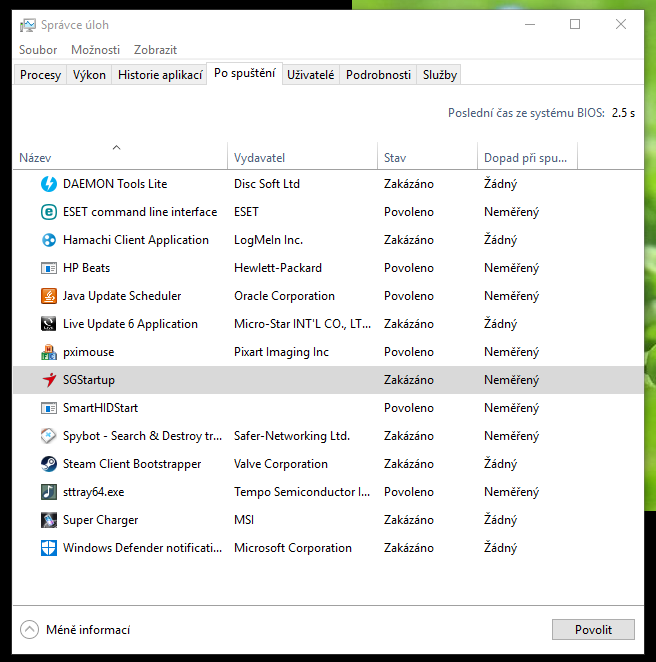Select the Windows Defender notification name
Viewport: 656px width, 662px height.
pyautogui.click(x=142, y=548)
